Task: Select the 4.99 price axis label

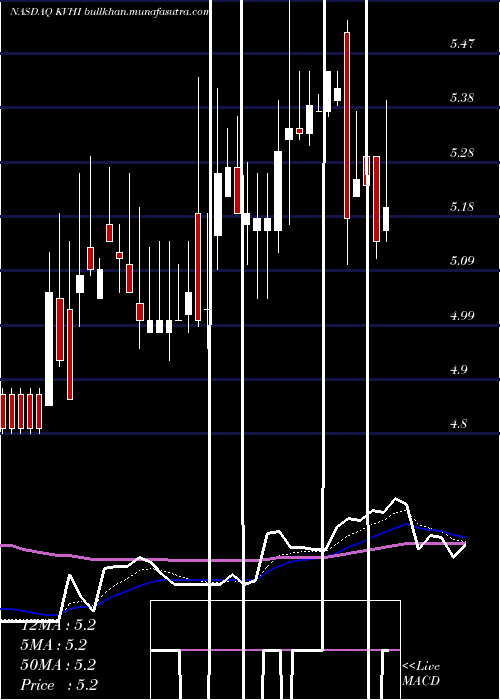Action: (462, 316)
